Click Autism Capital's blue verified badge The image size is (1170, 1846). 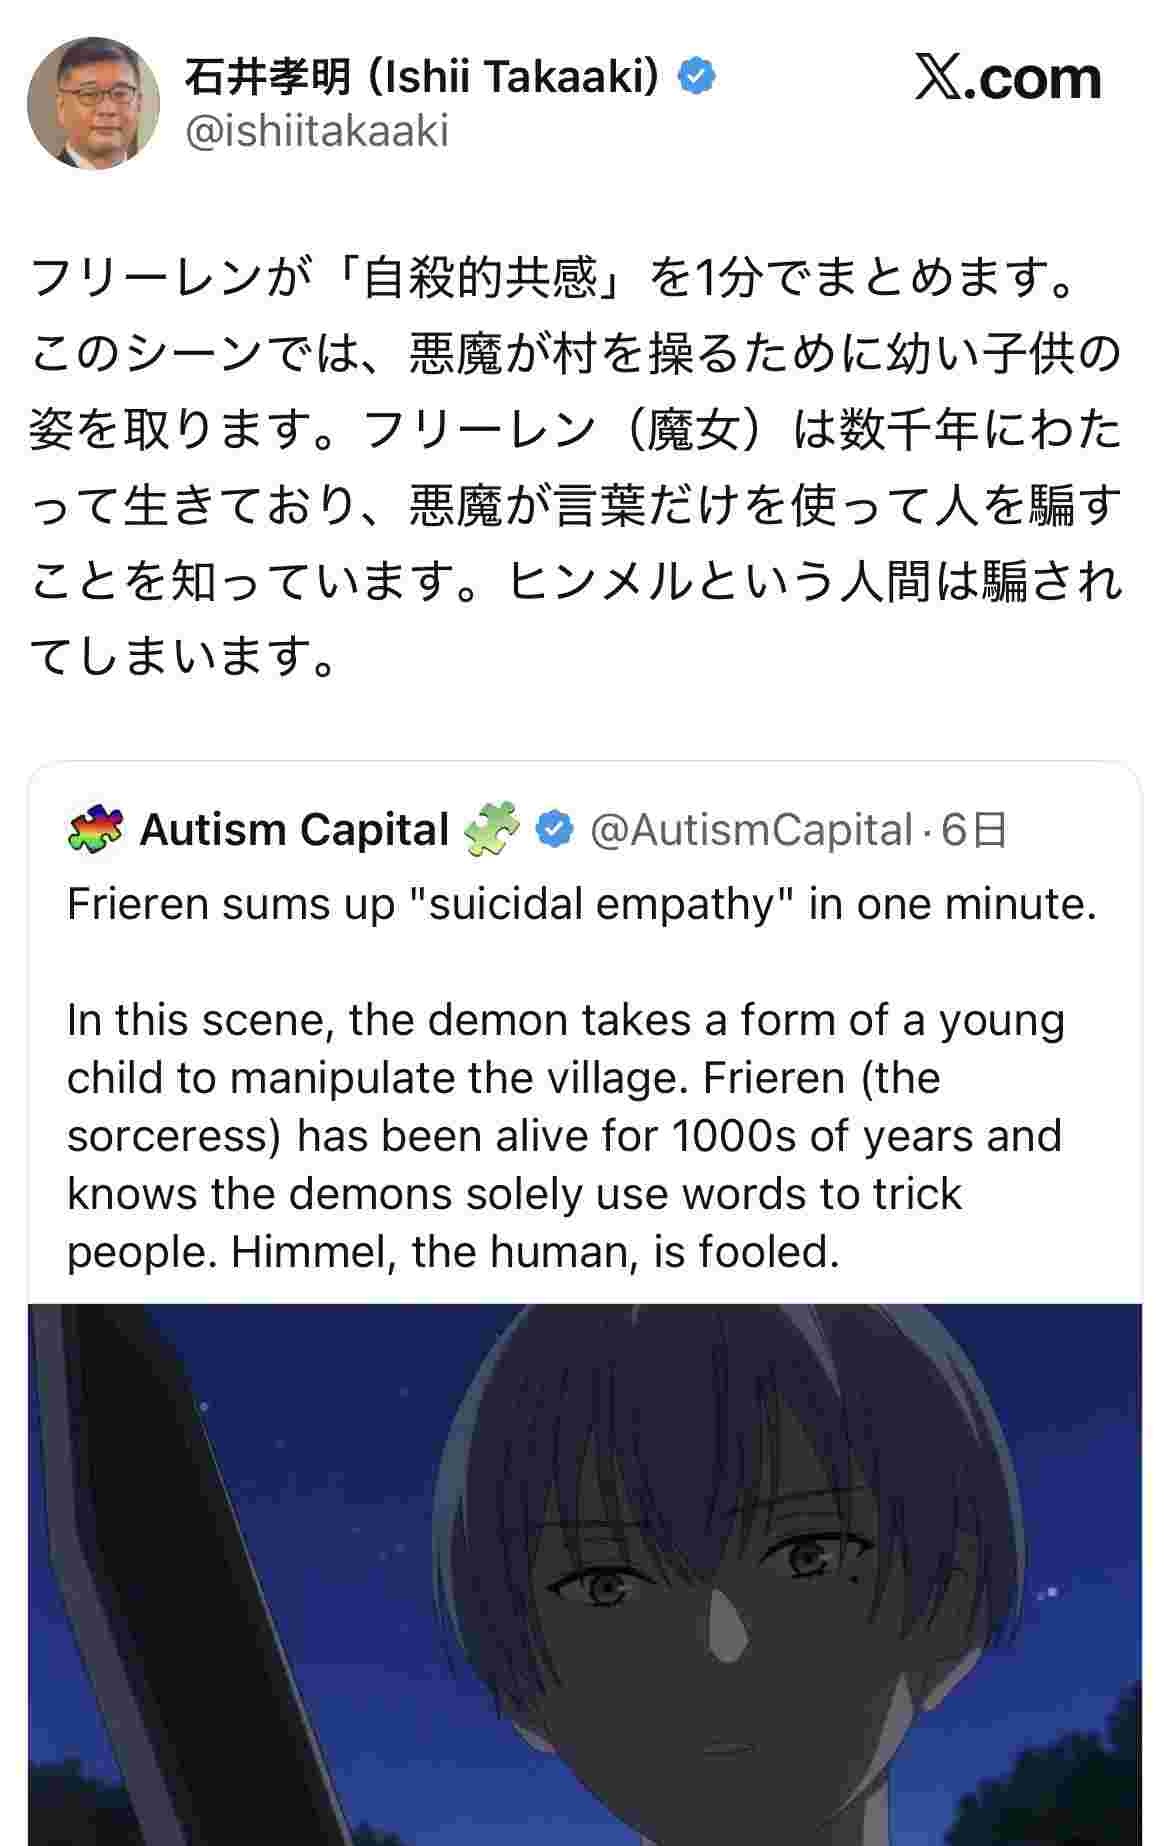(556, 830)
